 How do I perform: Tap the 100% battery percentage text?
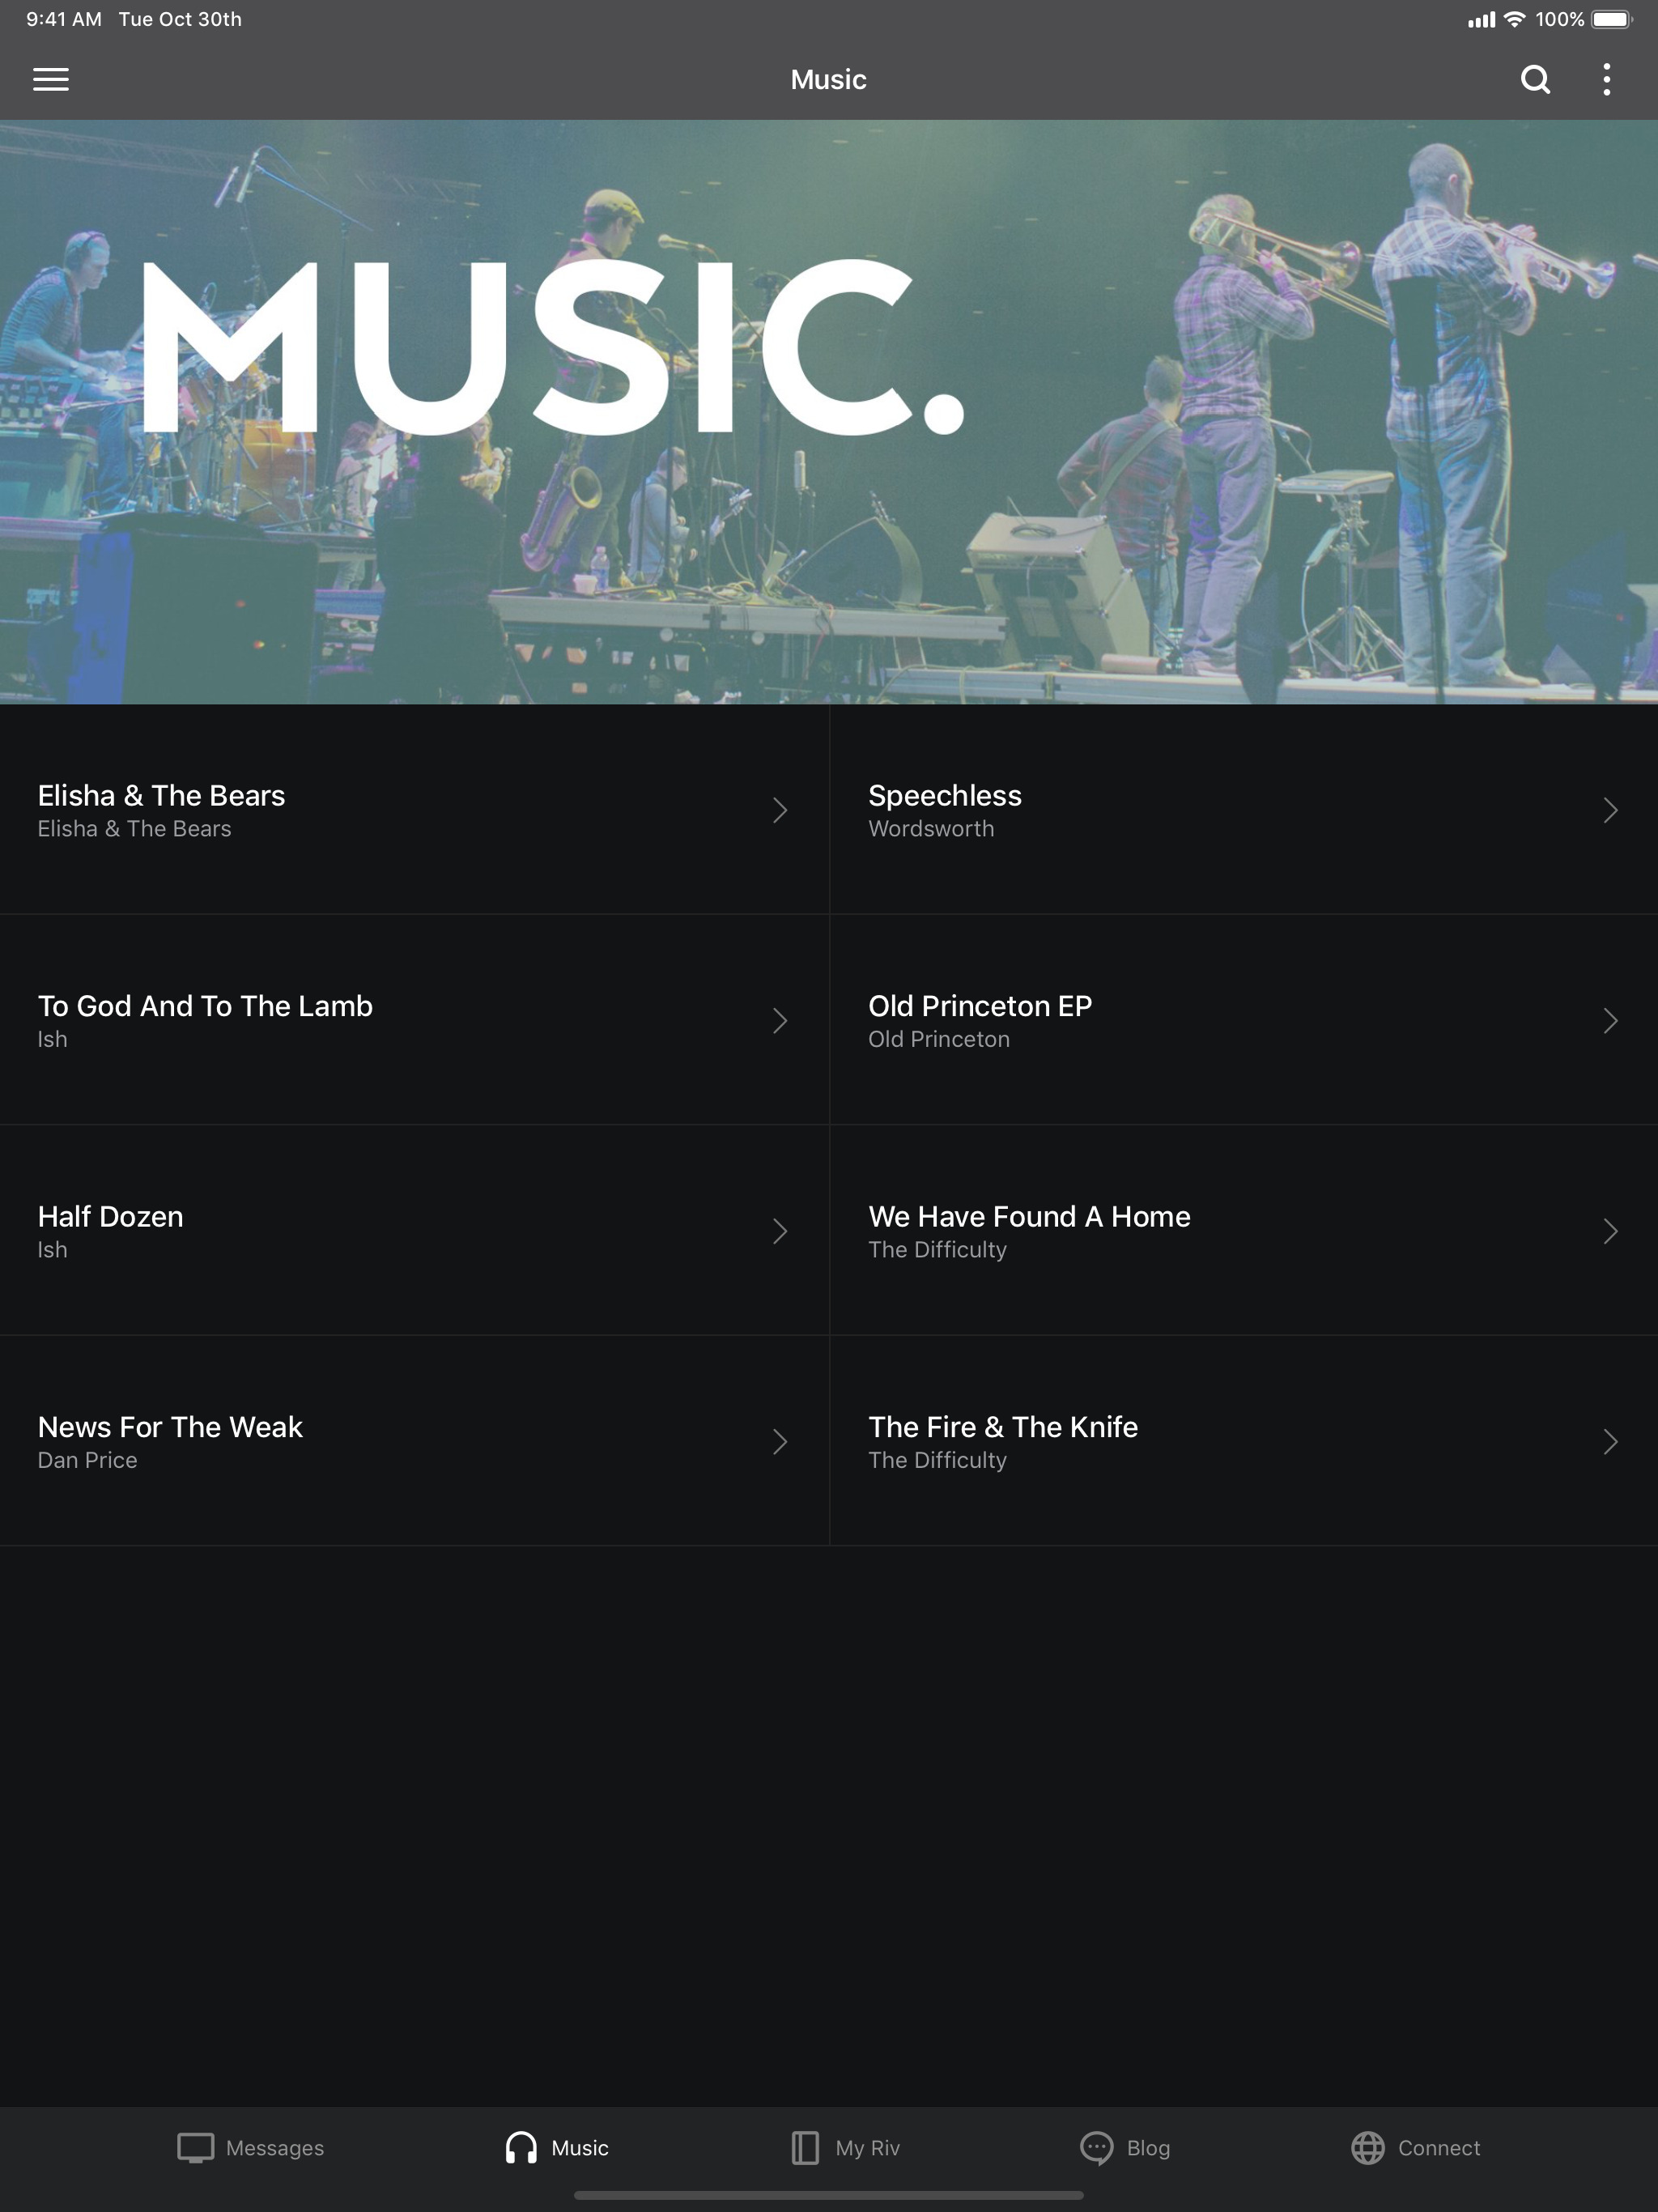pos(1559,19)
